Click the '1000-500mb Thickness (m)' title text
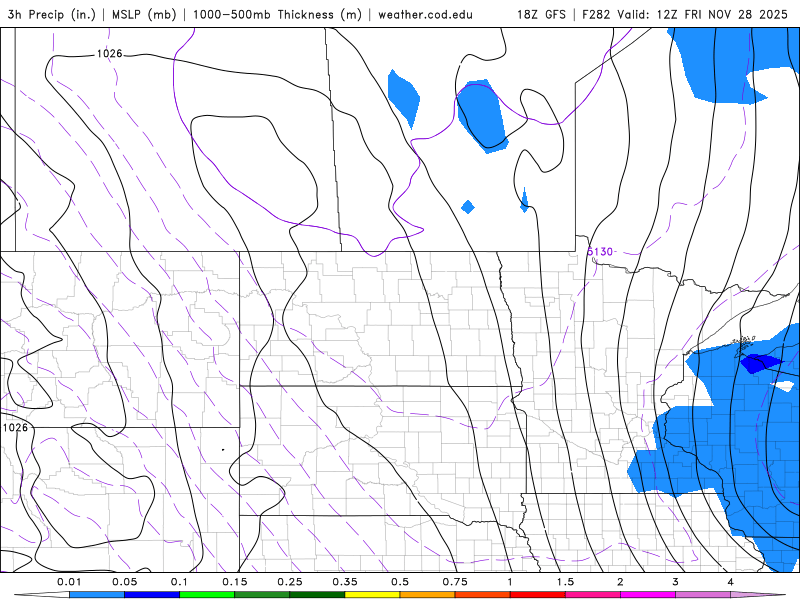 277,14
